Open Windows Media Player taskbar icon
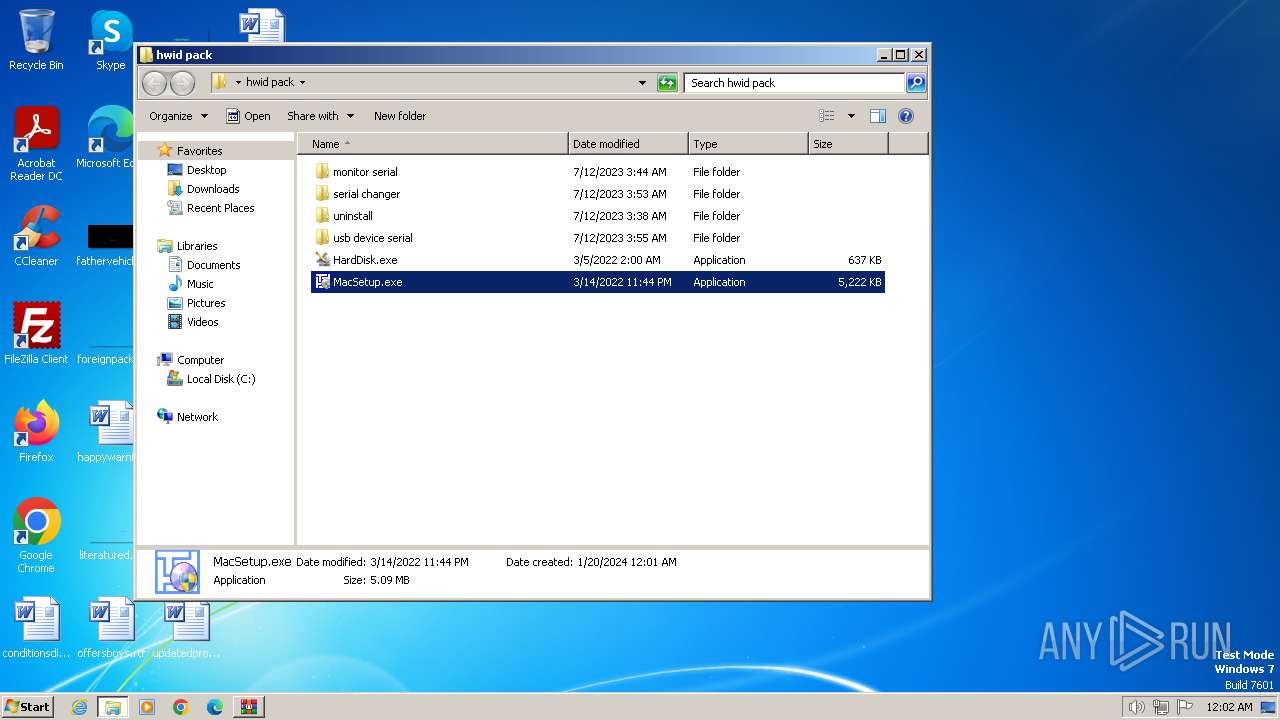Image resolution: width=1280 pixels, height=720 pixels. [x=147, y=707]
